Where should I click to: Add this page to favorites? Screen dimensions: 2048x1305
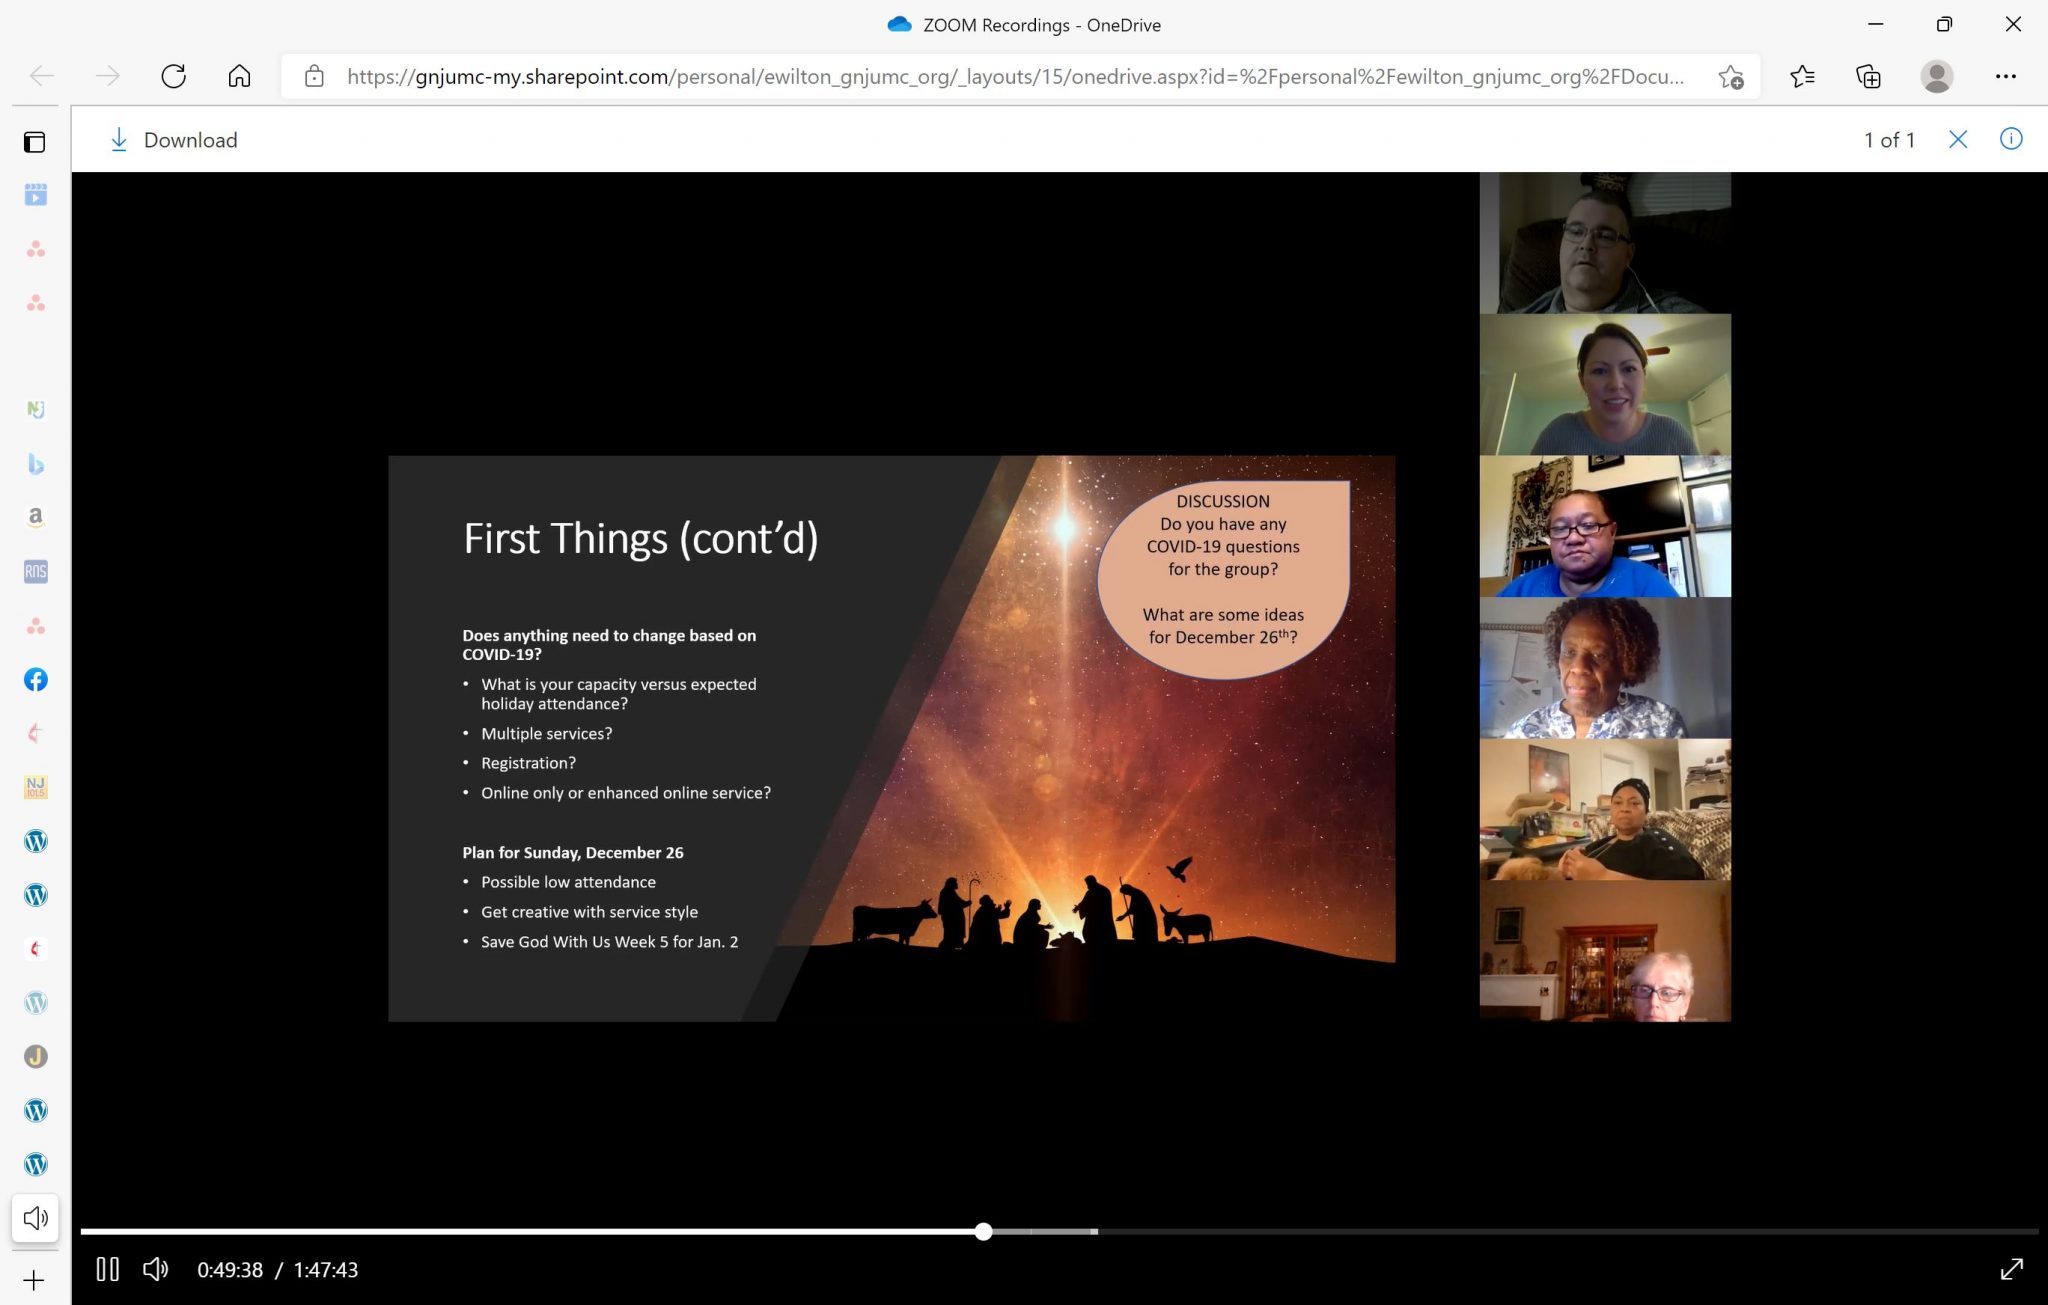(x=1730, y=77)
